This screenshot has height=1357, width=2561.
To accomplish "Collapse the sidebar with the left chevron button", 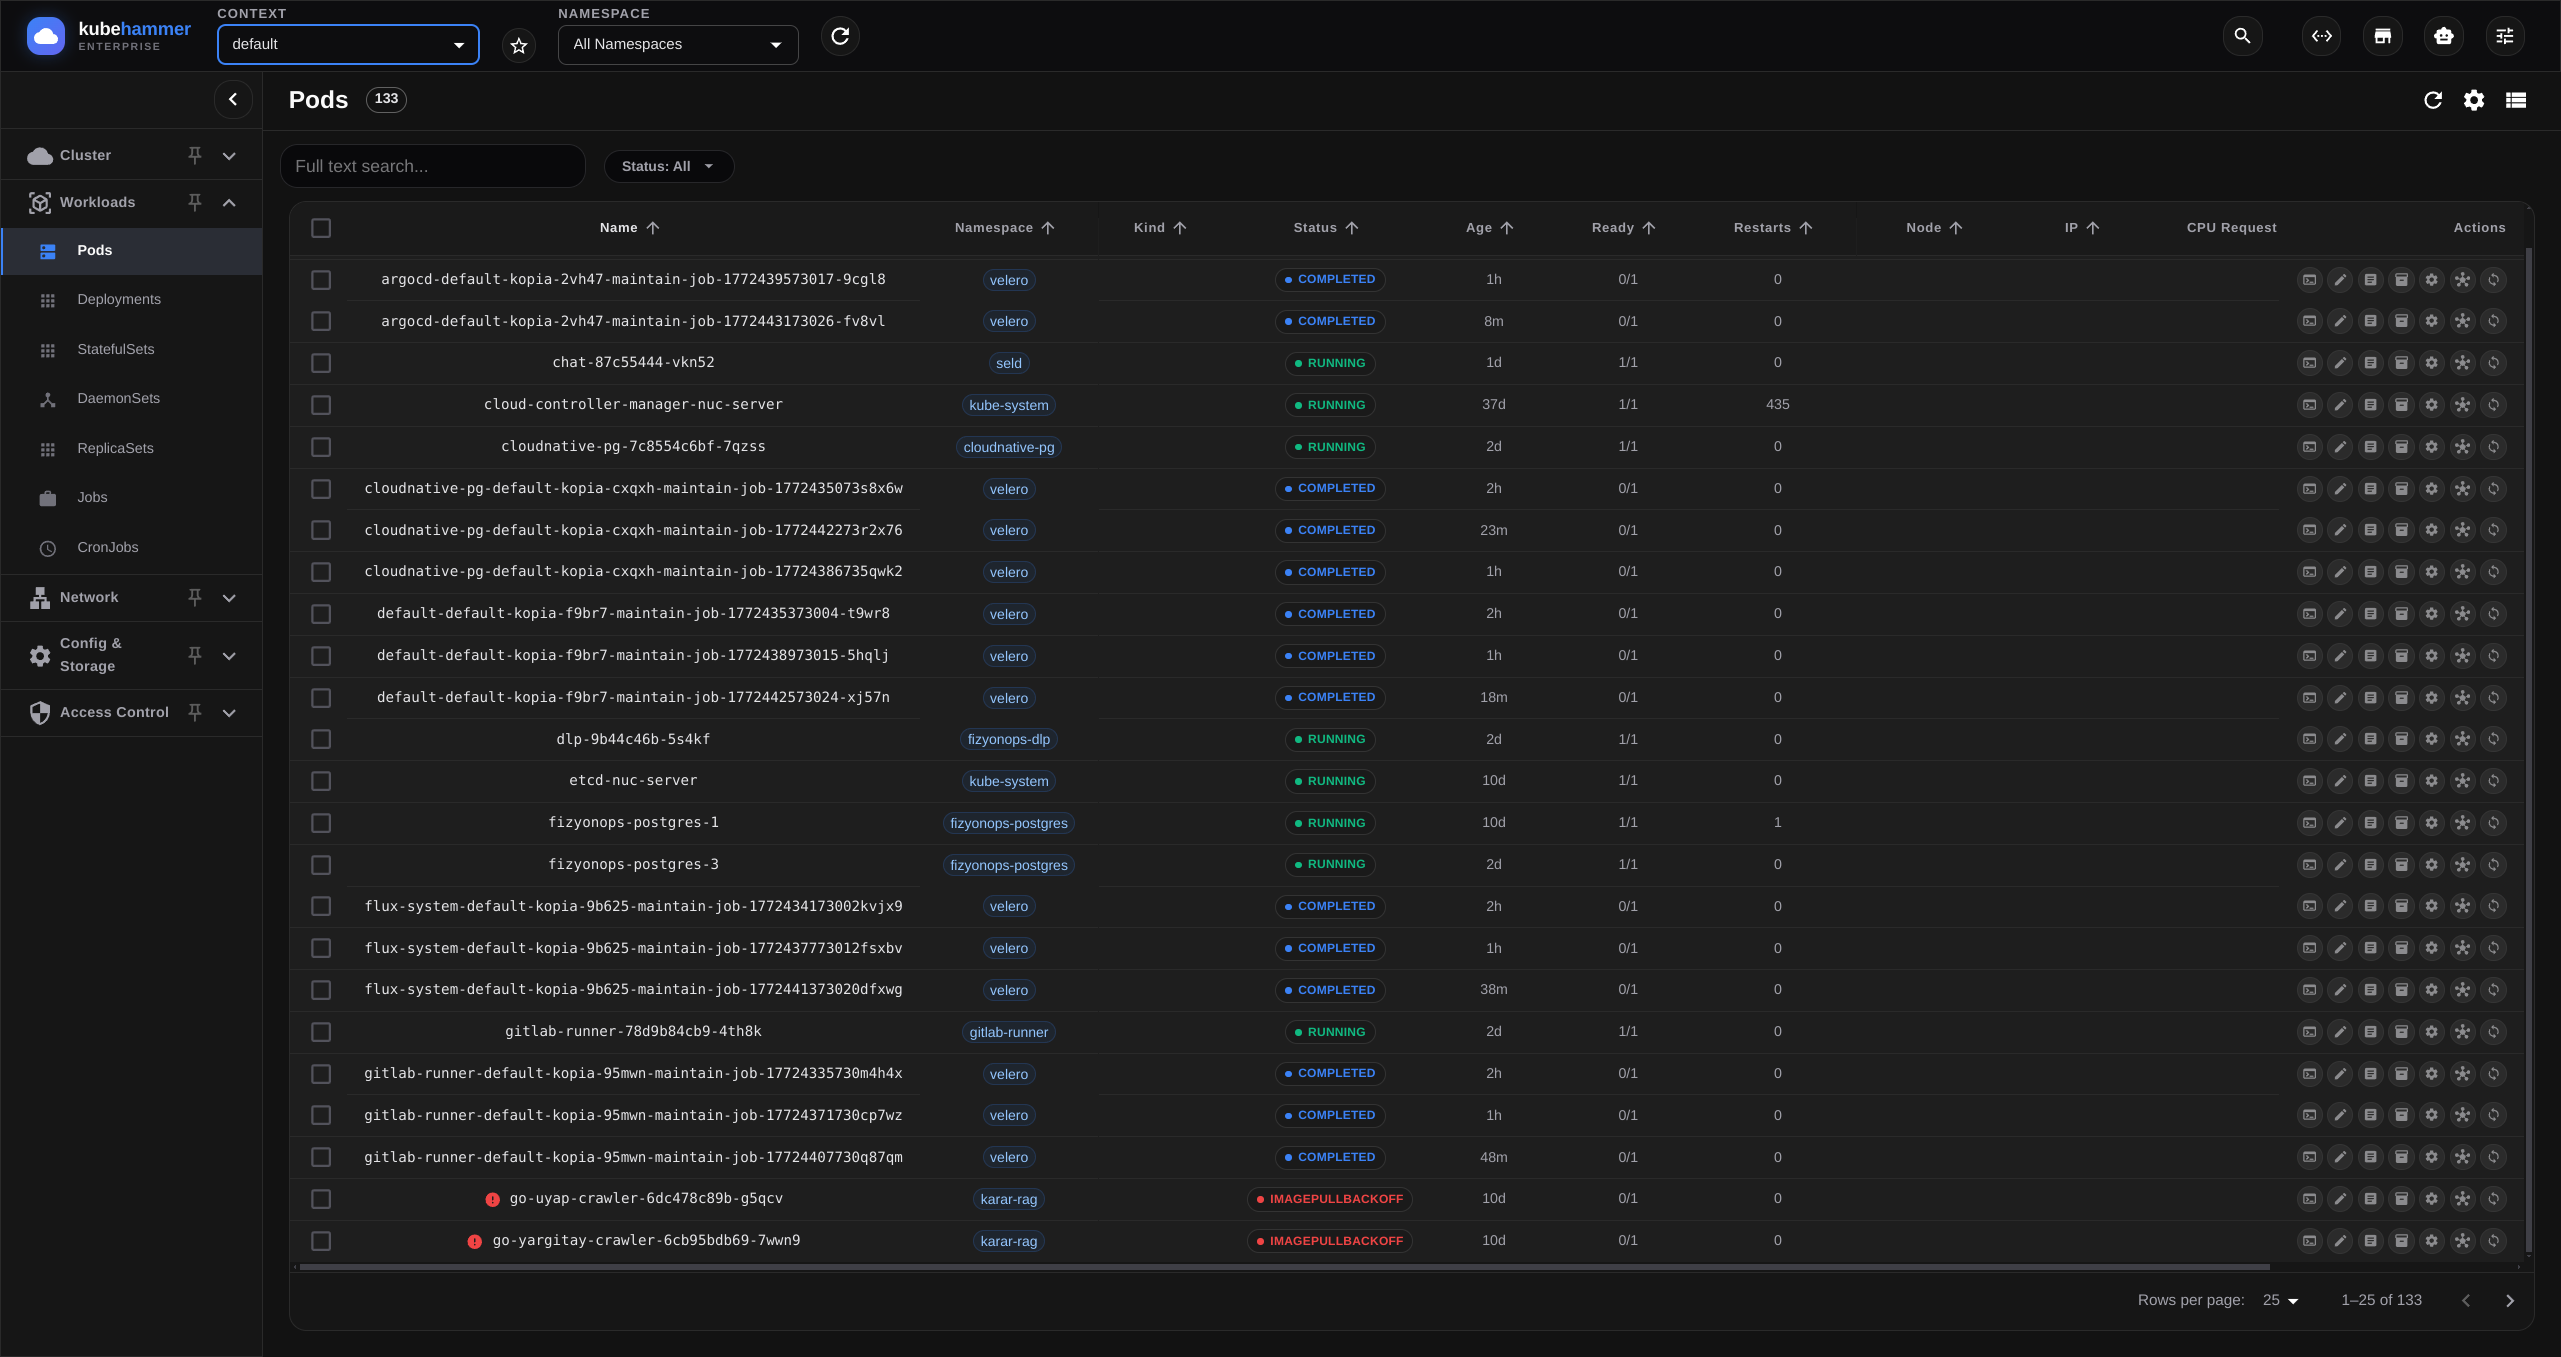I will (x=233, y=99).
